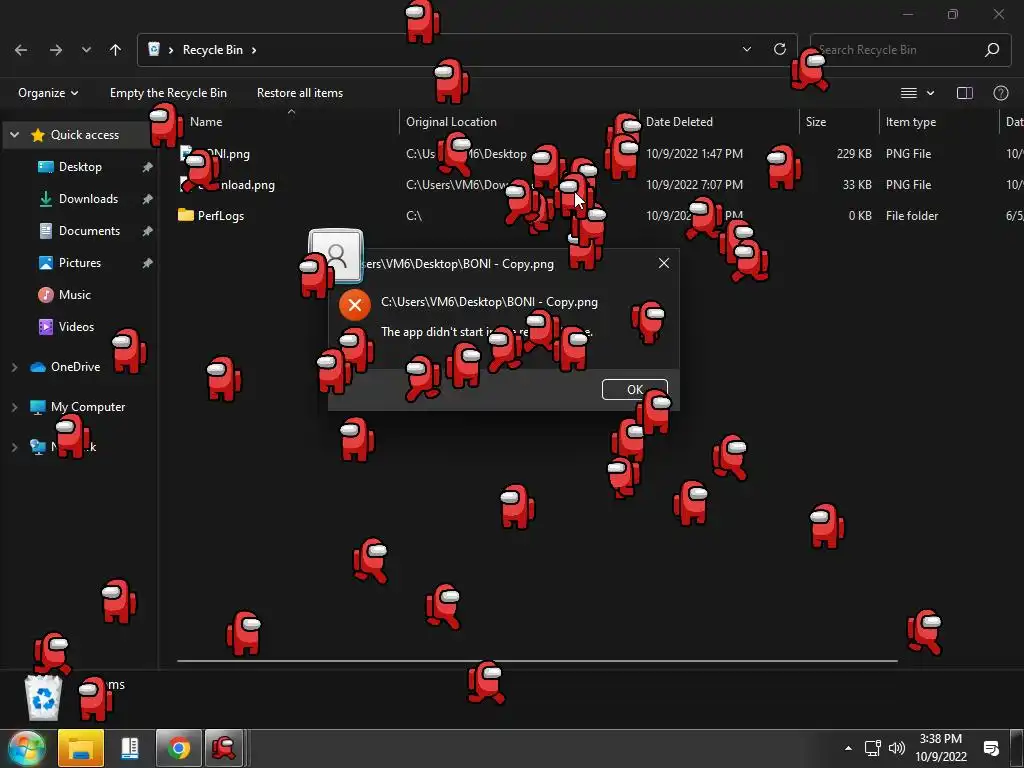1024x768 pixels.
Task: Go up one folder level
Action: (116, 50)
